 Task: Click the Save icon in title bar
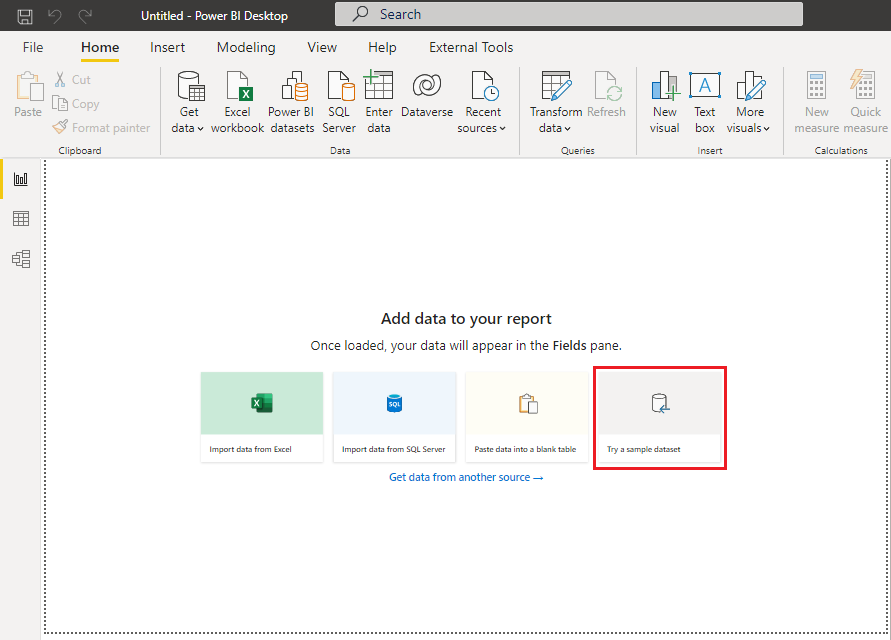(x=25, y=16)
